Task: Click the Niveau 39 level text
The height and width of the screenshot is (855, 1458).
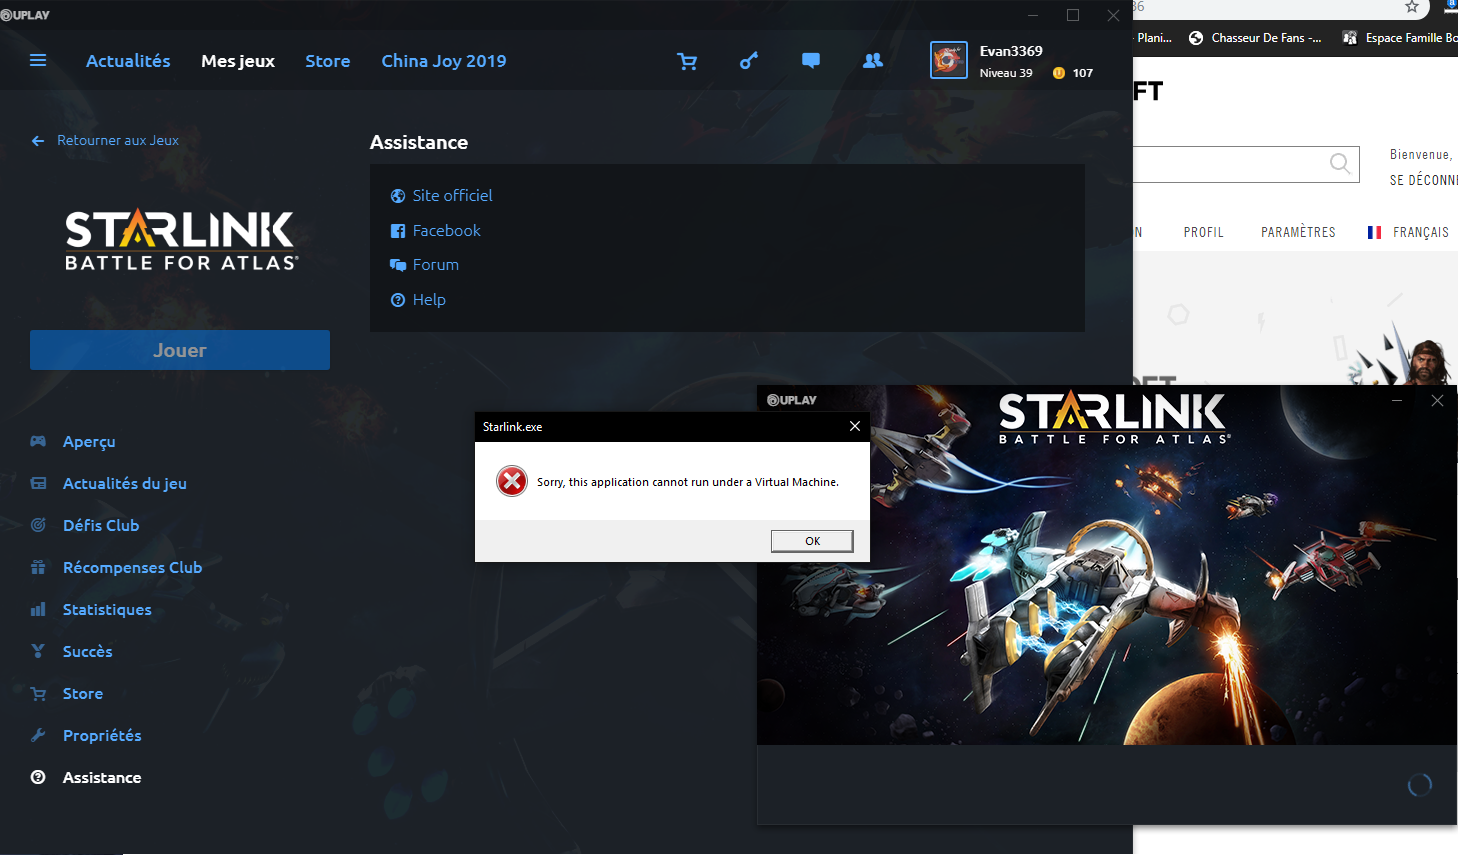Action: tap(1006, 73)
